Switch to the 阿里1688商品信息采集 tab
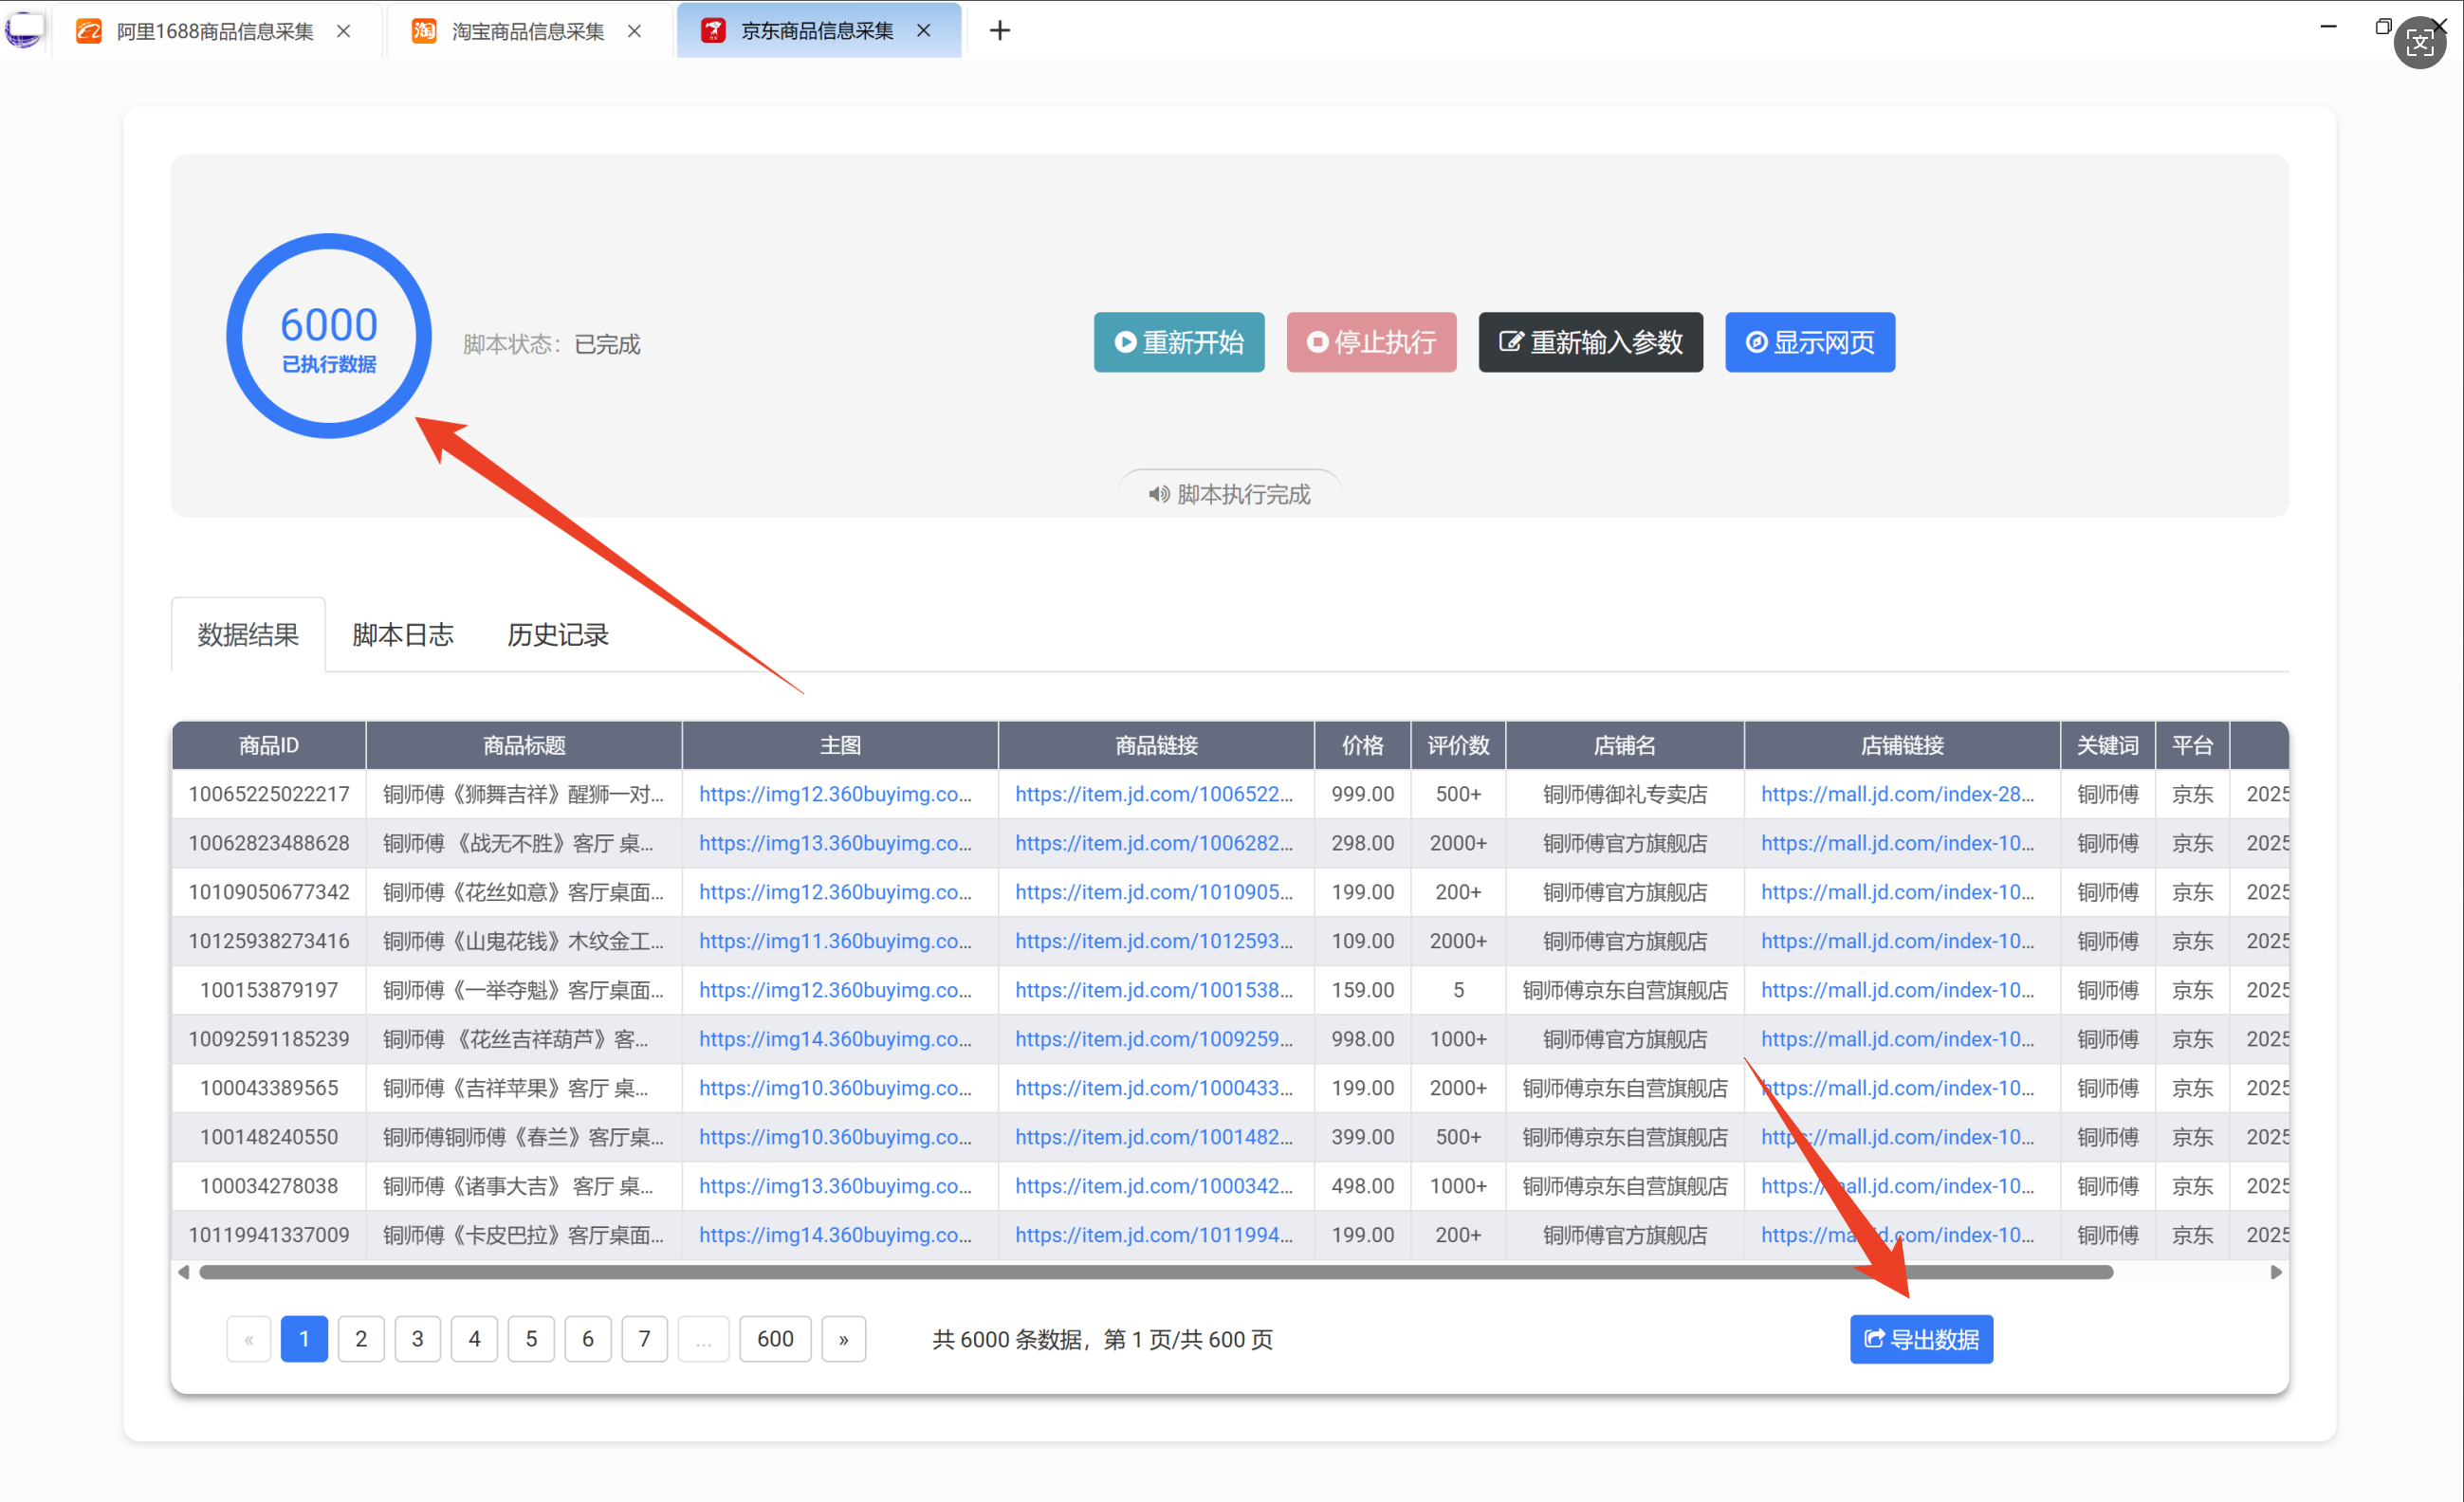Image resolution: width=2464 pixels, height=1502 pixels. [x=215, y=31]
